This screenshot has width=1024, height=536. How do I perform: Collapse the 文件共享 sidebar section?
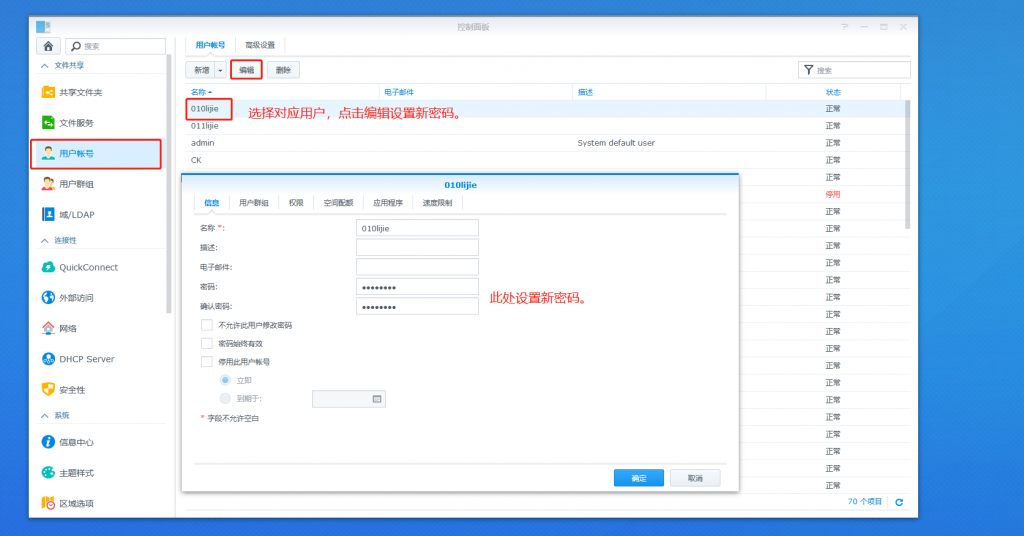(44, 65)
